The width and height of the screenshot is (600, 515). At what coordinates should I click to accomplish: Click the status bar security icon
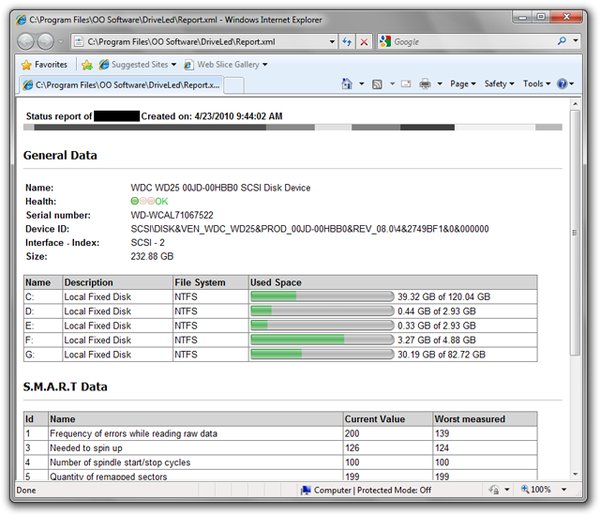pos(494,490)
